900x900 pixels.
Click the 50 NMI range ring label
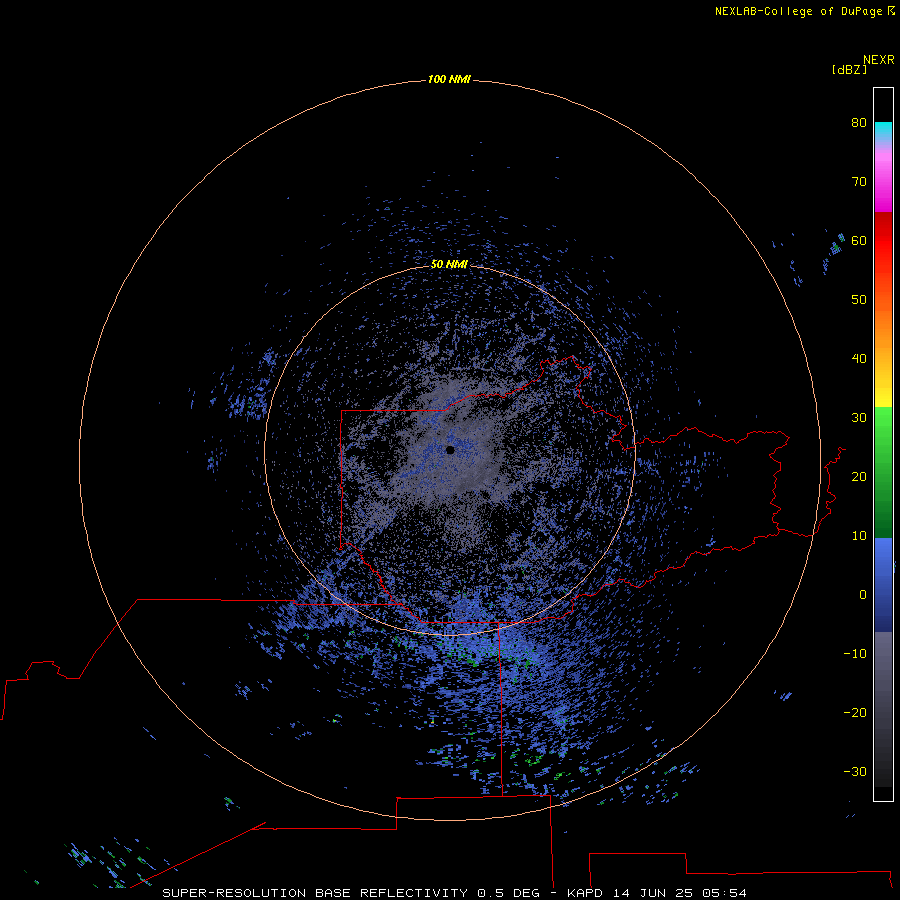(449, 264)
